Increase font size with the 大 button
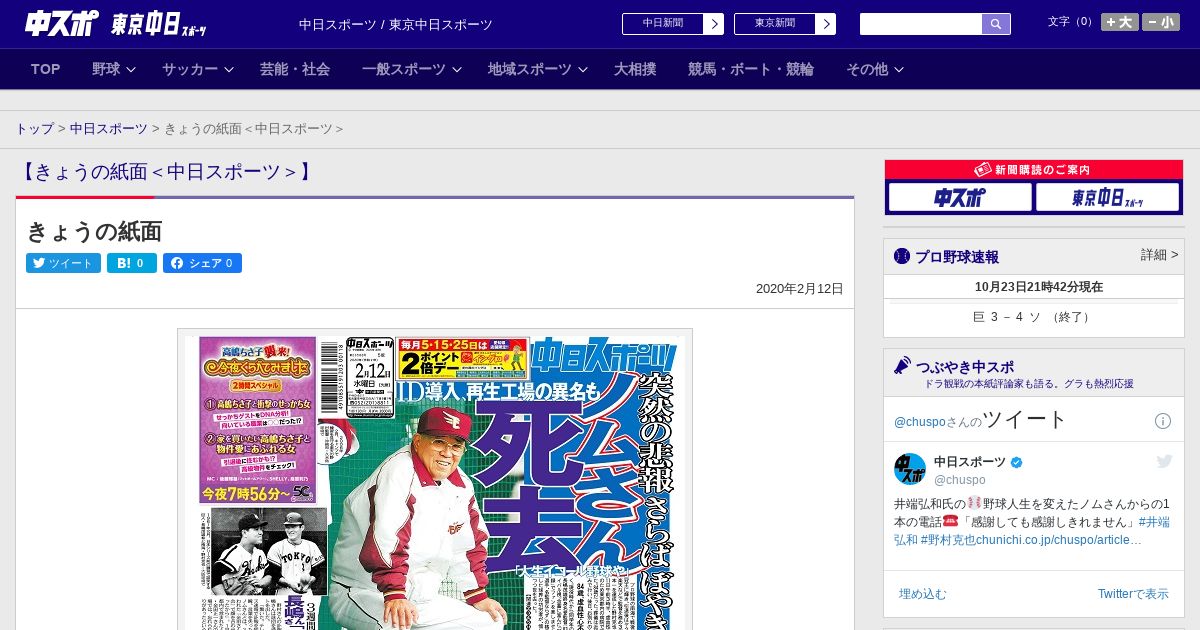The width and height of the screenshot is (1200, 630). [1120, 22]
